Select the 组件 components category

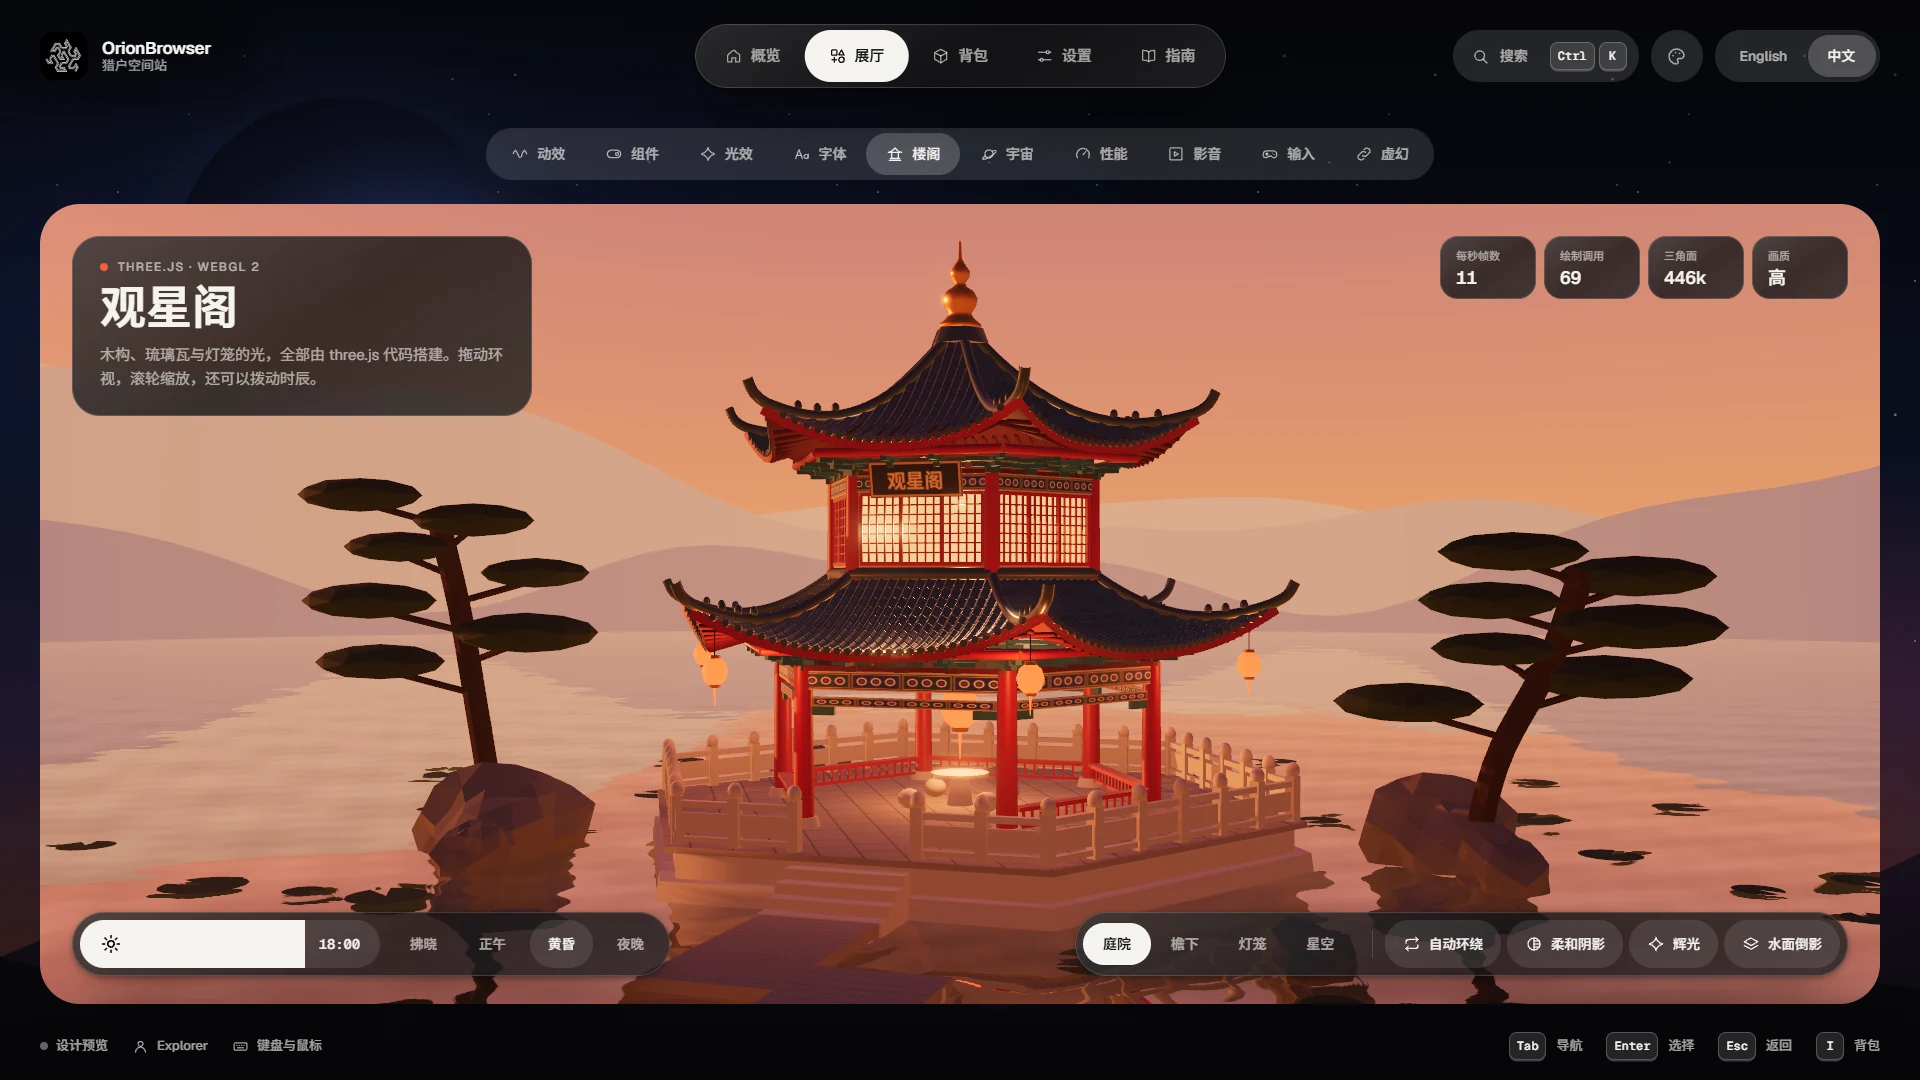click(632, 154)
